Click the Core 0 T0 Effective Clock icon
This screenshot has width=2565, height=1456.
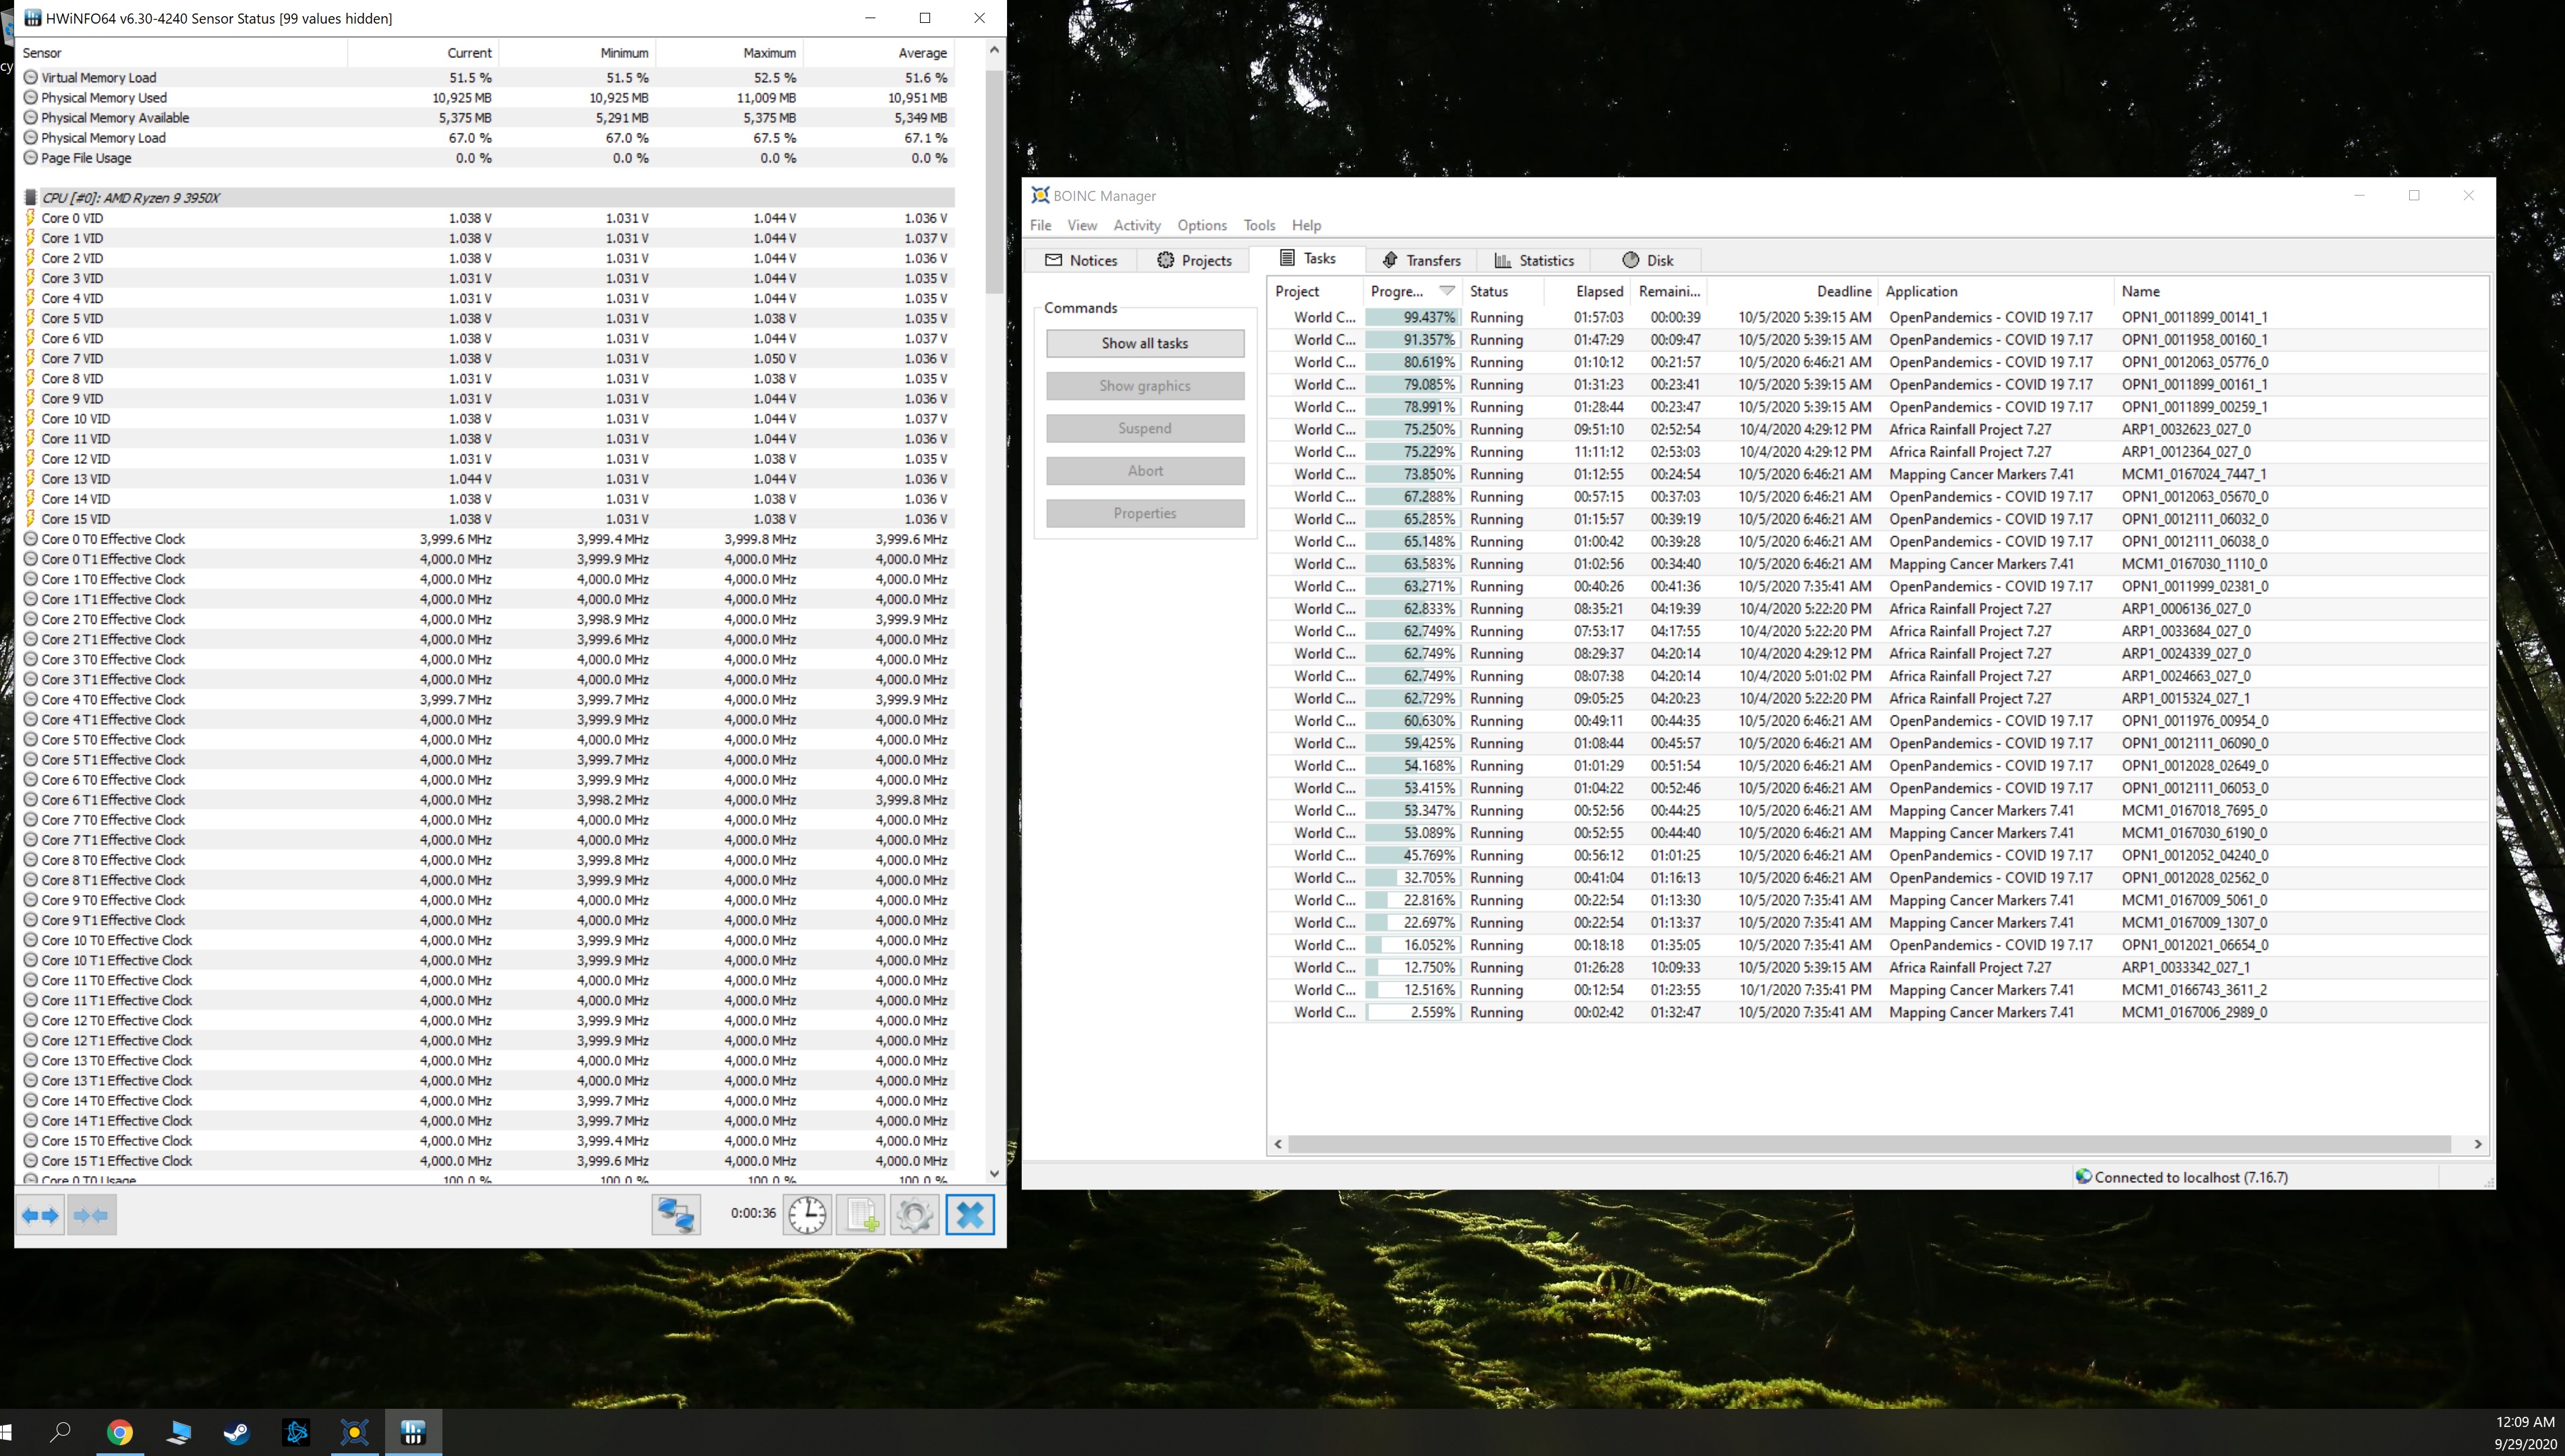[x=31, y=539]
